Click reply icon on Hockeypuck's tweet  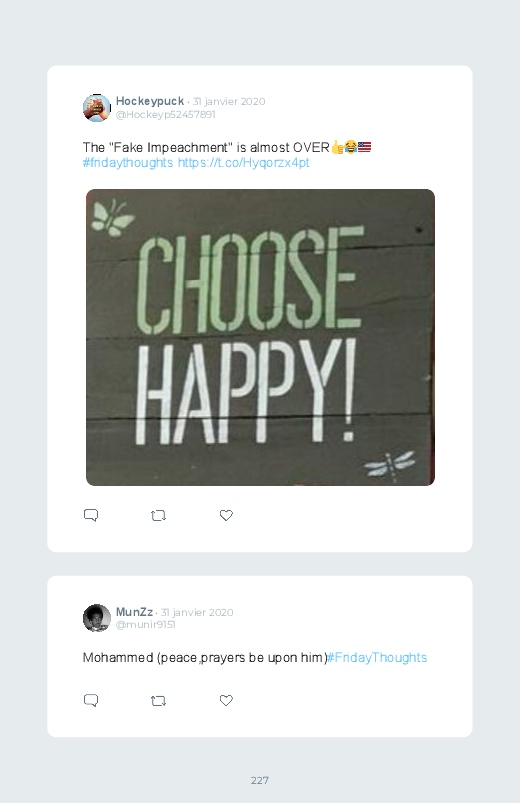coord(91,515)
